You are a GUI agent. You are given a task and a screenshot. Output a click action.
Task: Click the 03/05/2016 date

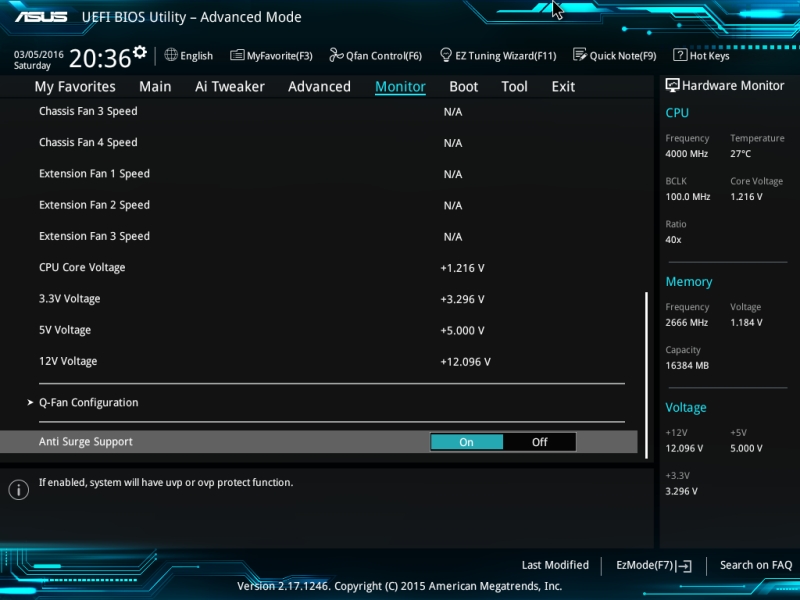tap(39, 54)
